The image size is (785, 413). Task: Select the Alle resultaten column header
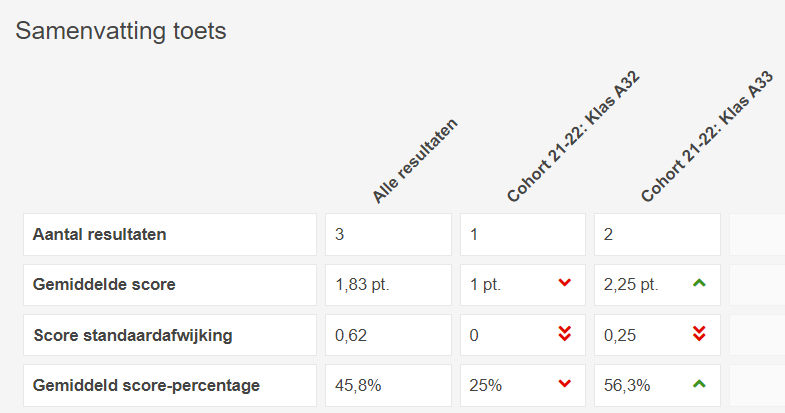click(x=415, y=161)
